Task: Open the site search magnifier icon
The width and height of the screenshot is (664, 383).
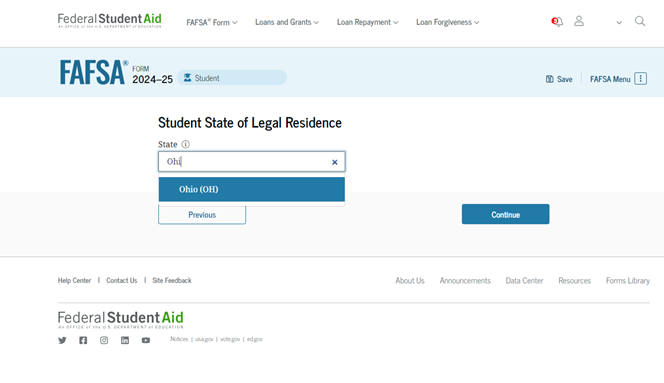Action: coord(640,21)
